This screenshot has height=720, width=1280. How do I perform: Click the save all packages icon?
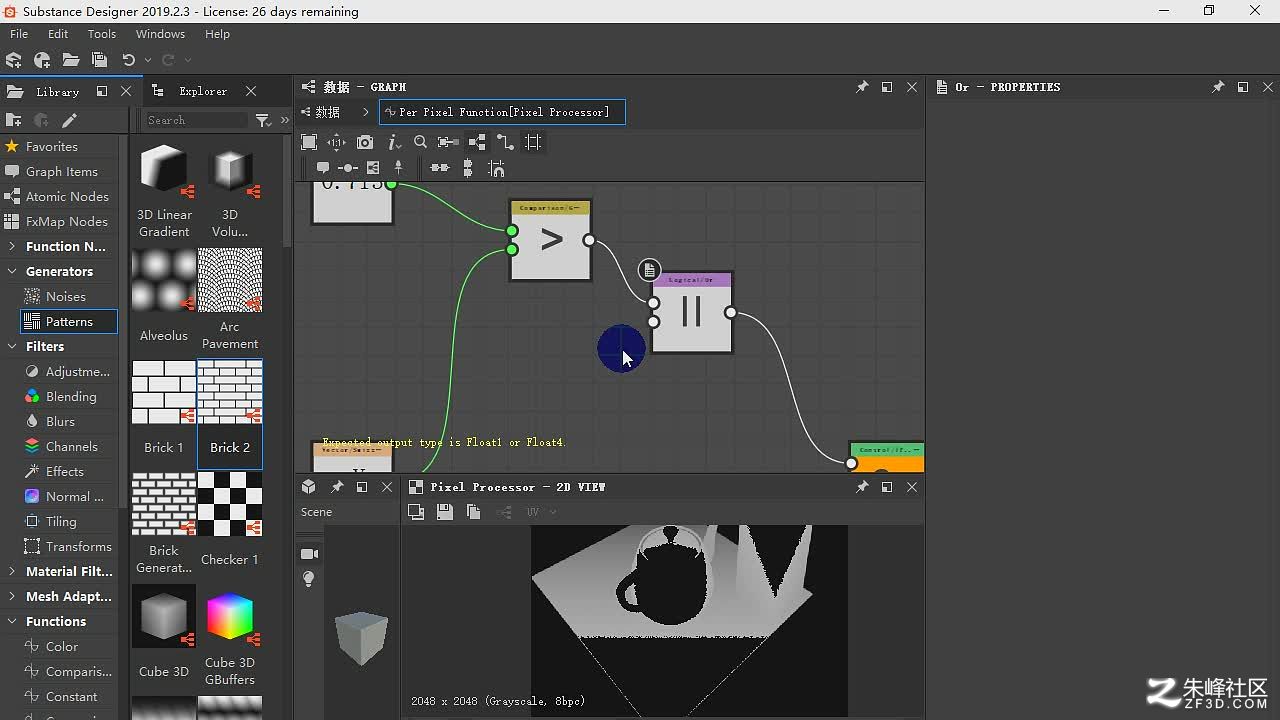coord(99,60)
